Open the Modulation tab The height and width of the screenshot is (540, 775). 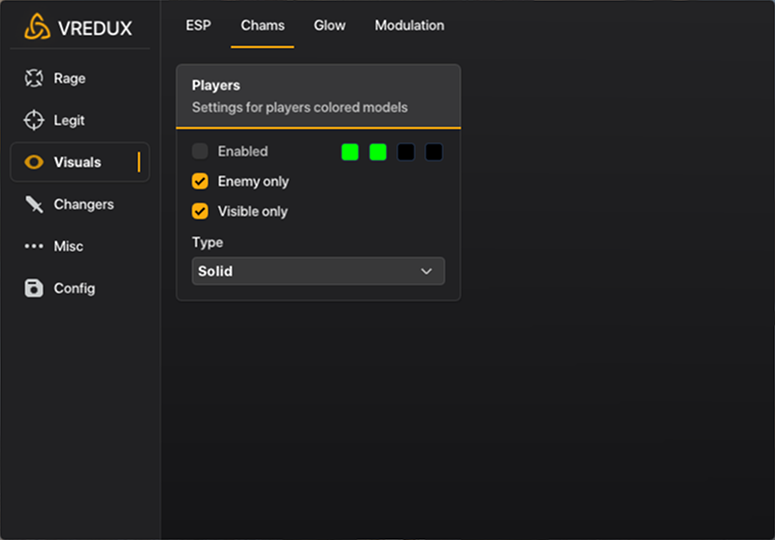409,25
